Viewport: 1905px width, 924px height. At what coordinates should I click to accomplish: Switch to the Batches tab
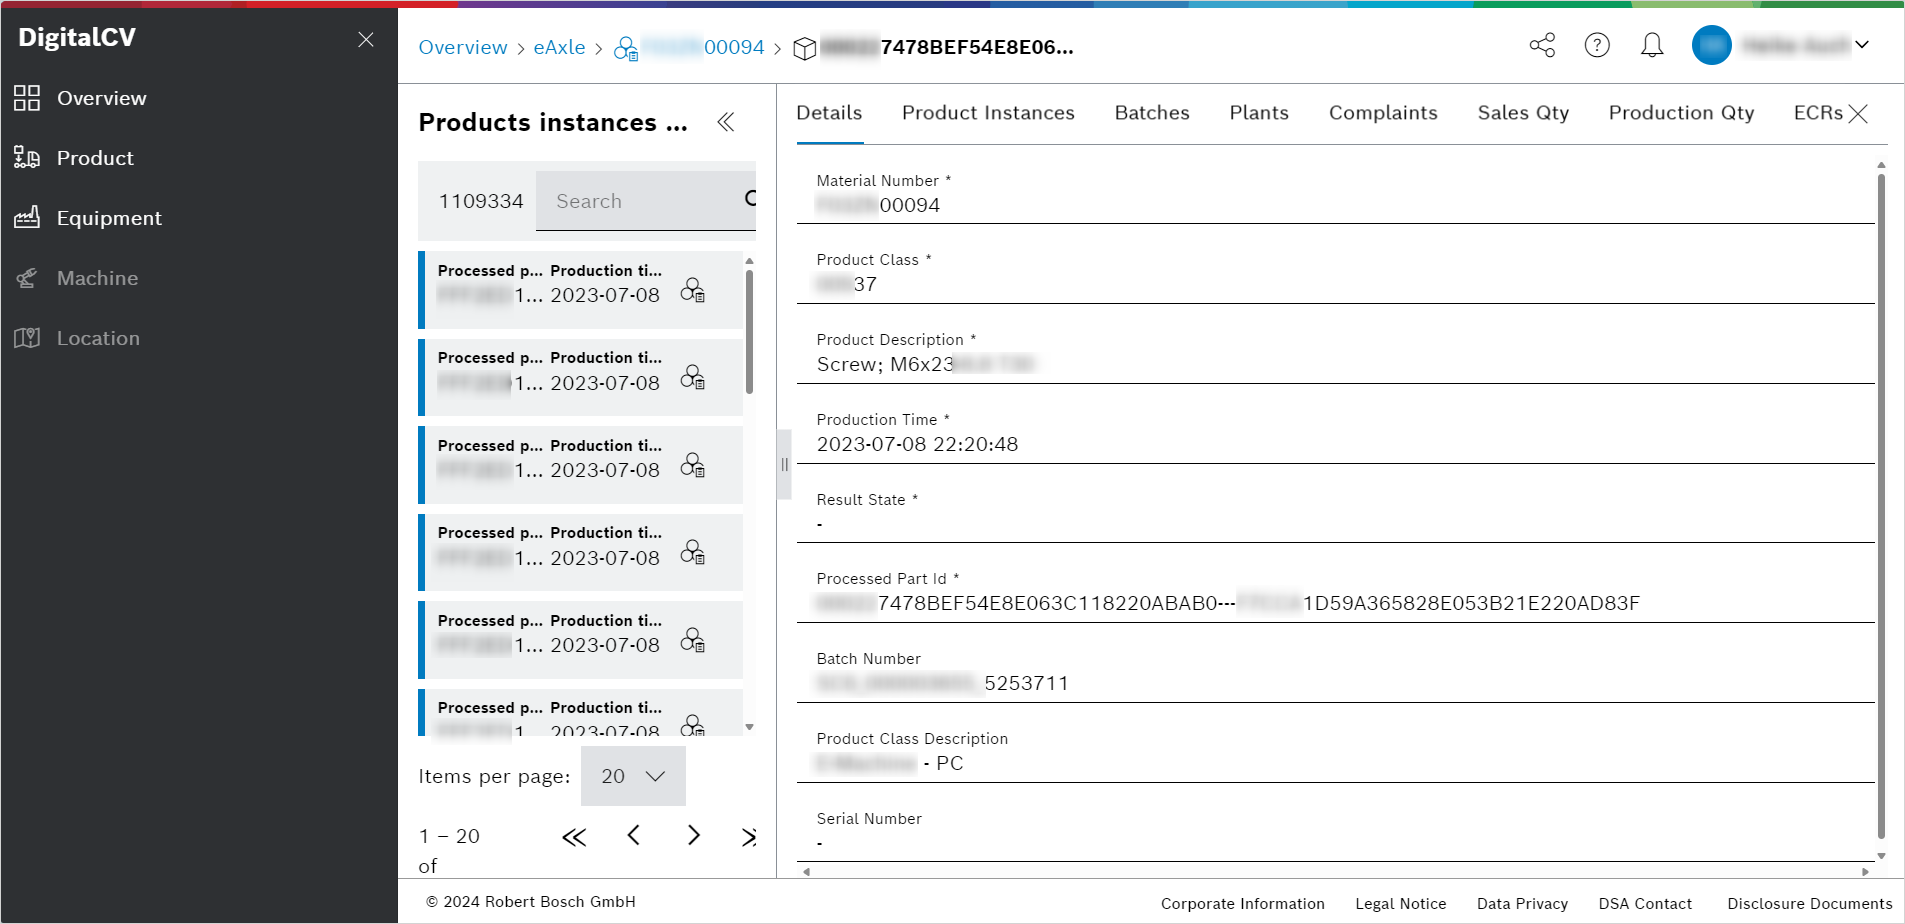pos(1151,113)
